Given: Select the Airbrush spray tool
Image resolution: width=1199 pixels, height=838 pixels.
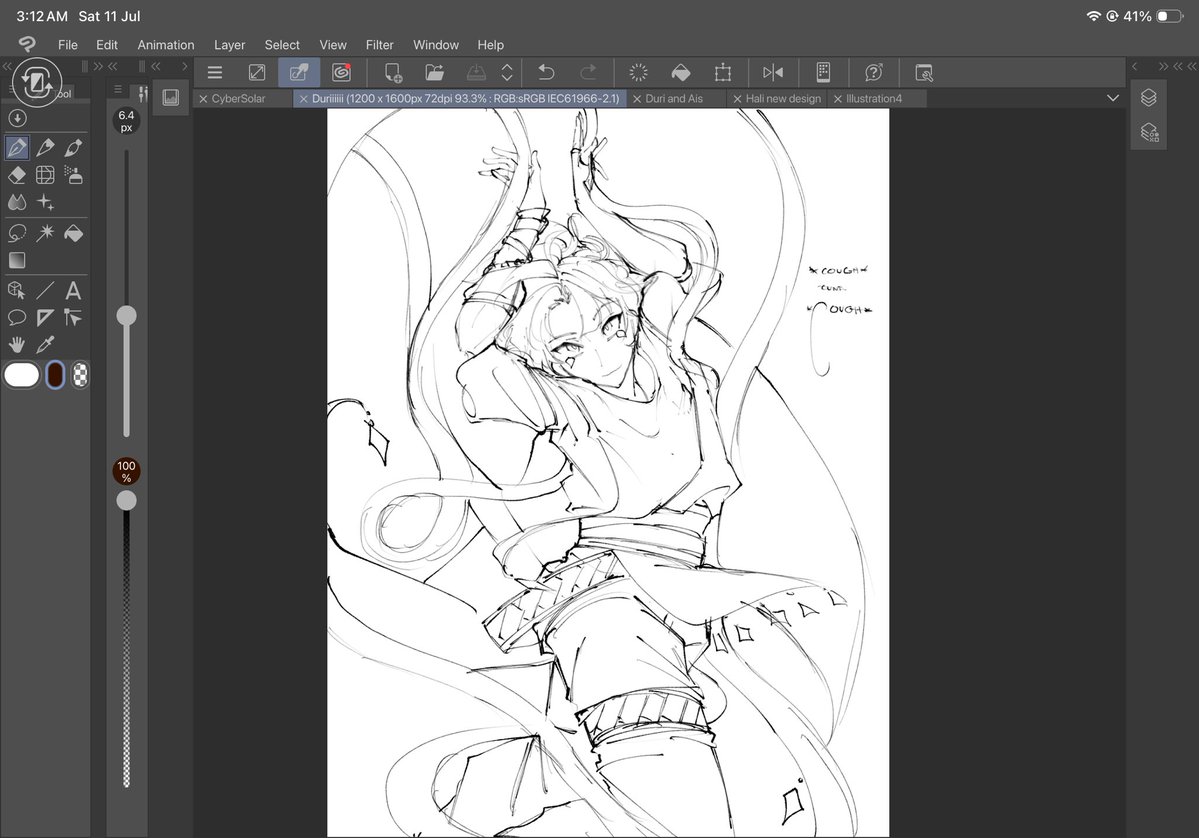Looking at the screenshot, I should click(x=73, y=175).
